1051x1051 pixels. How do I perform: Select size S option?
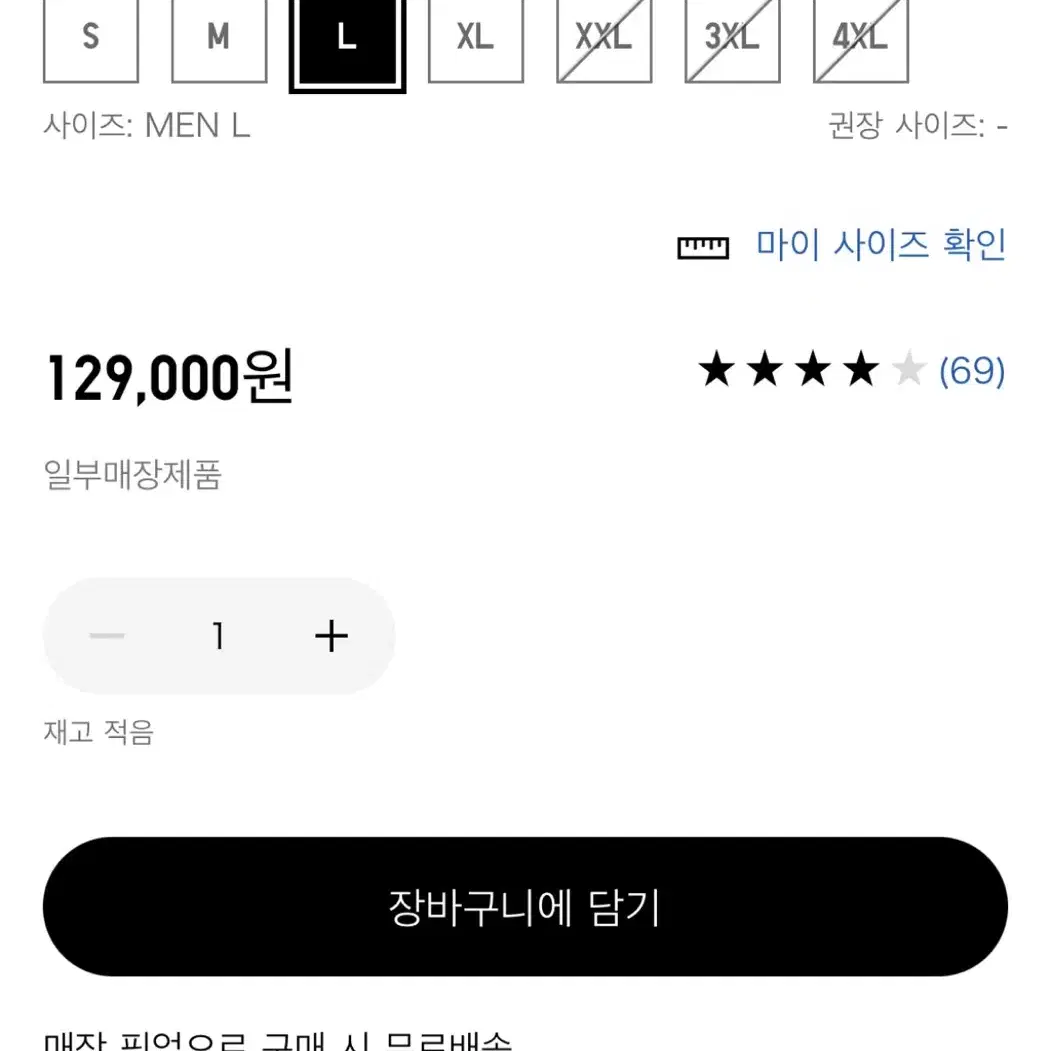coord(90,39)
